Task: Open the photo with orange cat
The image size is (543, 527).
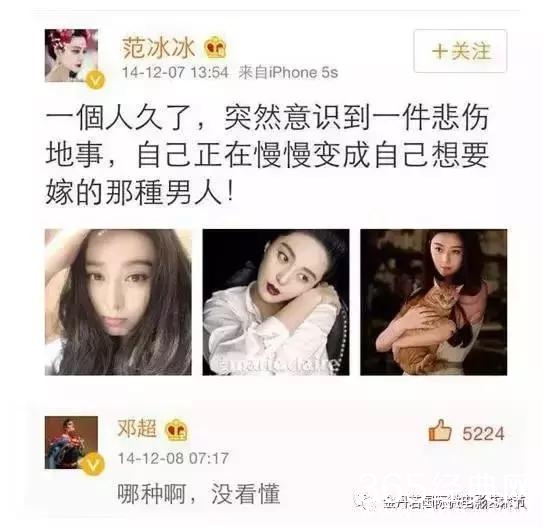Action: point(434,302)
